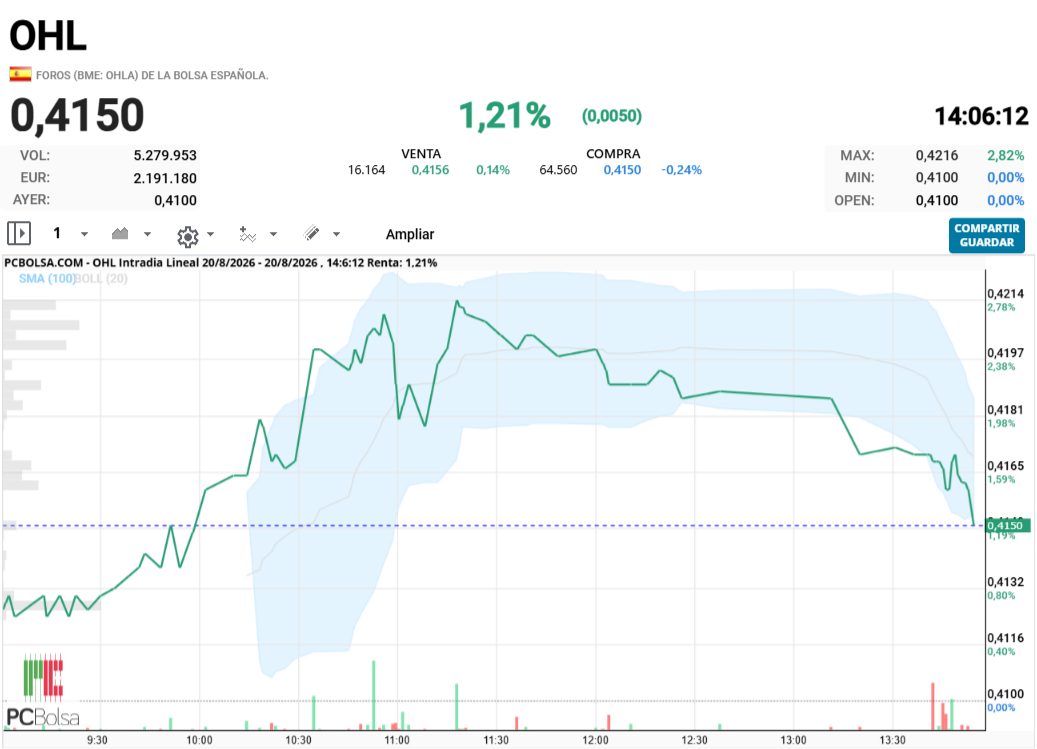Click the 0,4214 price axis label
Screen dimensions: 1037x749
pos(1005,294)
